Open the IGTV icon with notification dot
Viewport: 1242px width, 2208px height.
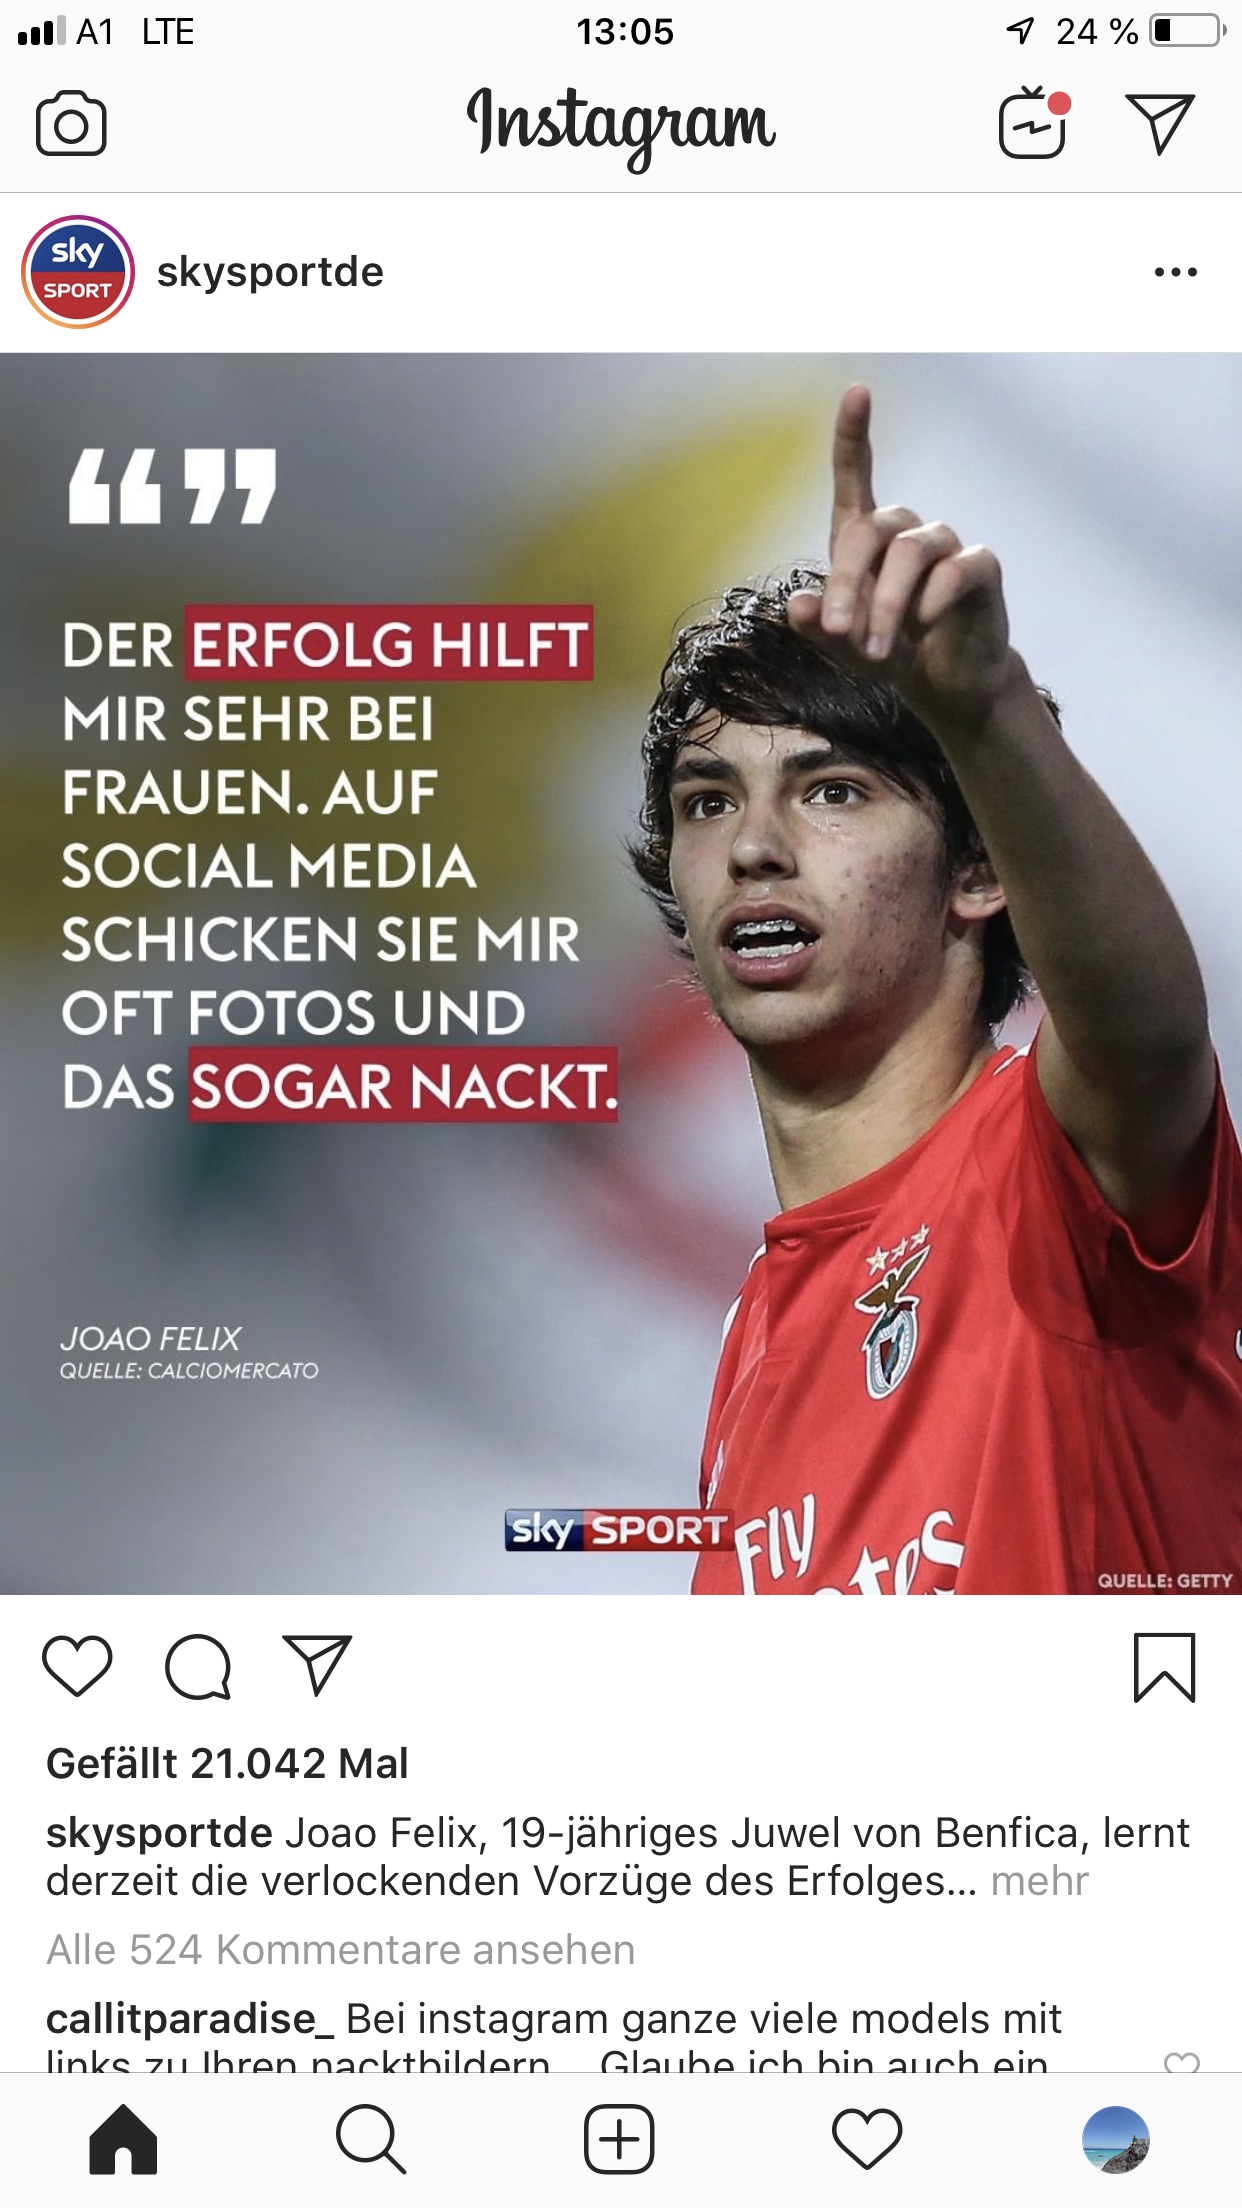1034,122
